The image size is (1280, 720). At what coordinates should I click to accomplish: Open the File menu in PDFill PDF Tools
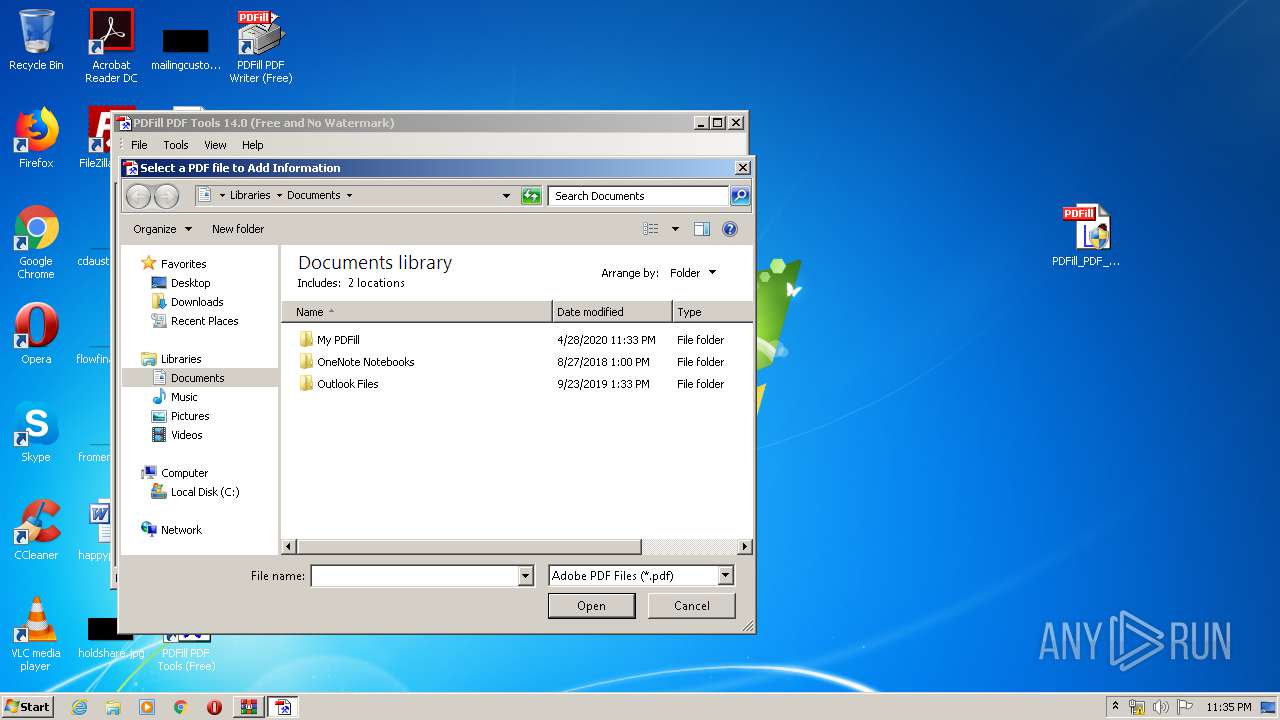(x=139, y=145)
